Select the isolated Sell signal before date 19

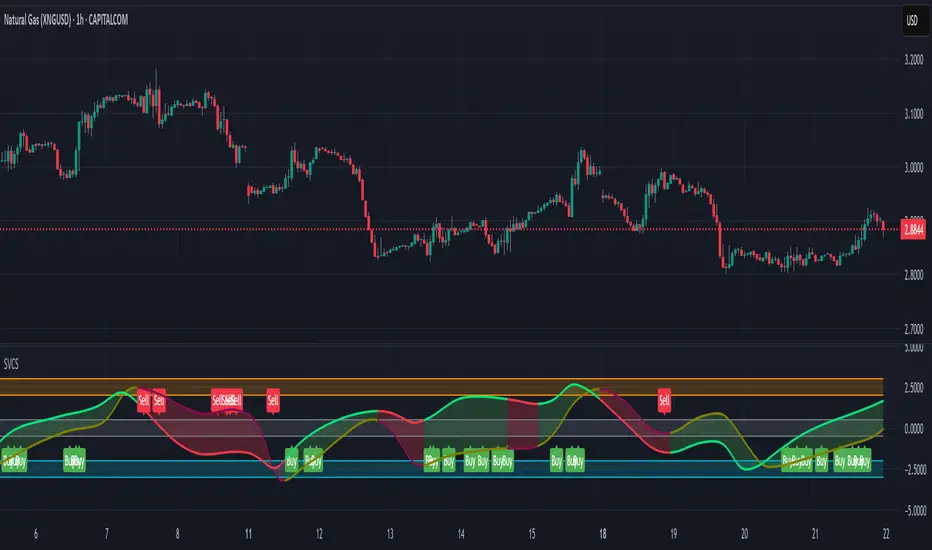pos(664,401)
